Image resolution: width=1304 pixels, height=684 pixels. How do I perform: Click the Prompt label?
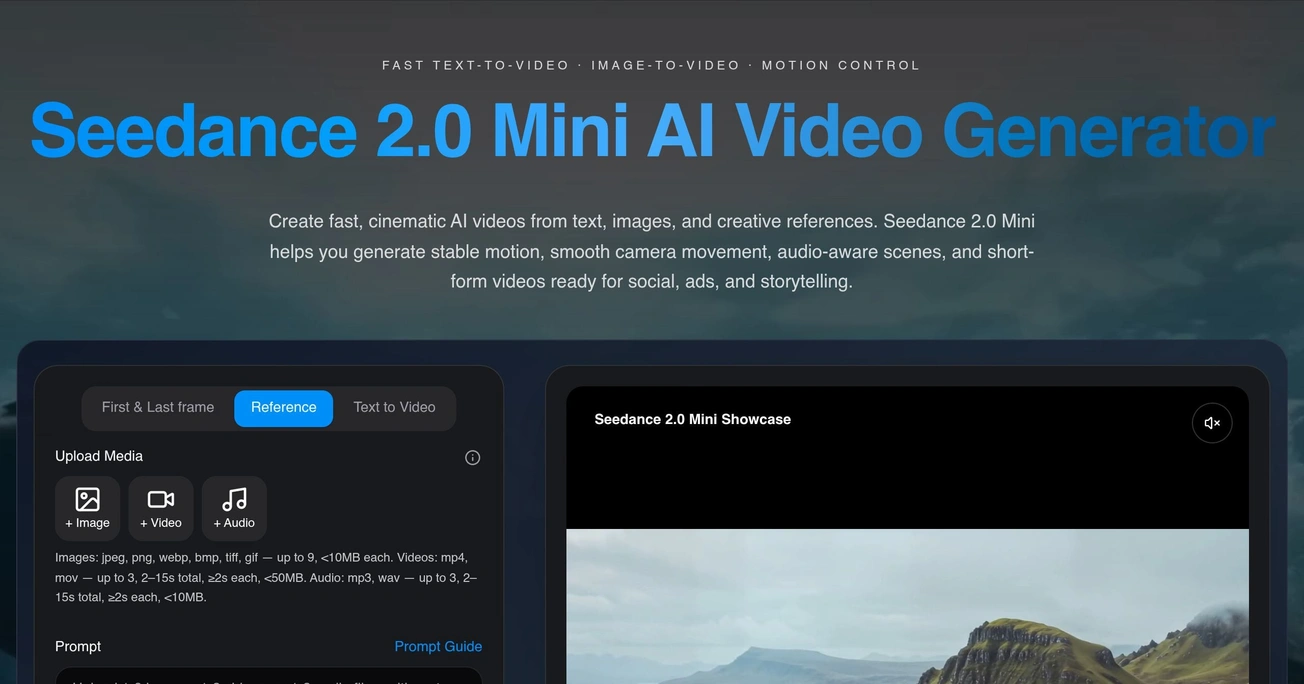[78, 646]
